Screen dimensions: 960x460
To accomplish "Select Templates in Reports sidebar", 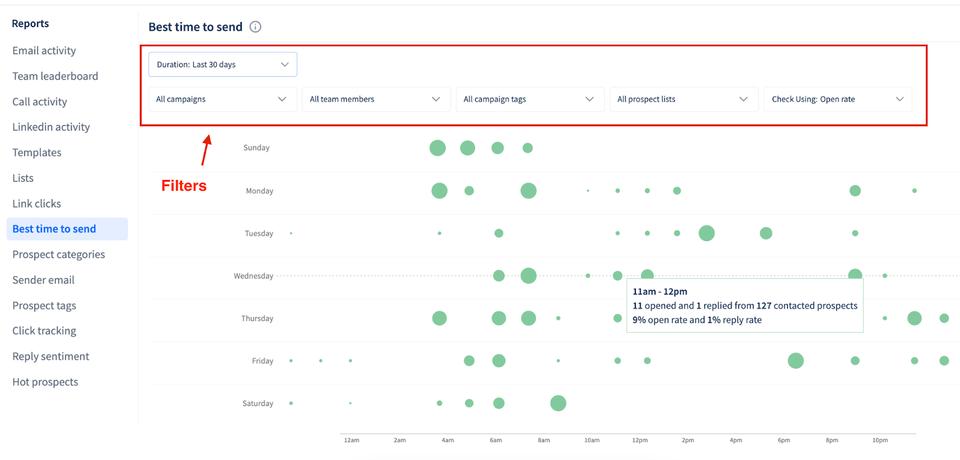I will [x=37, y=153].
